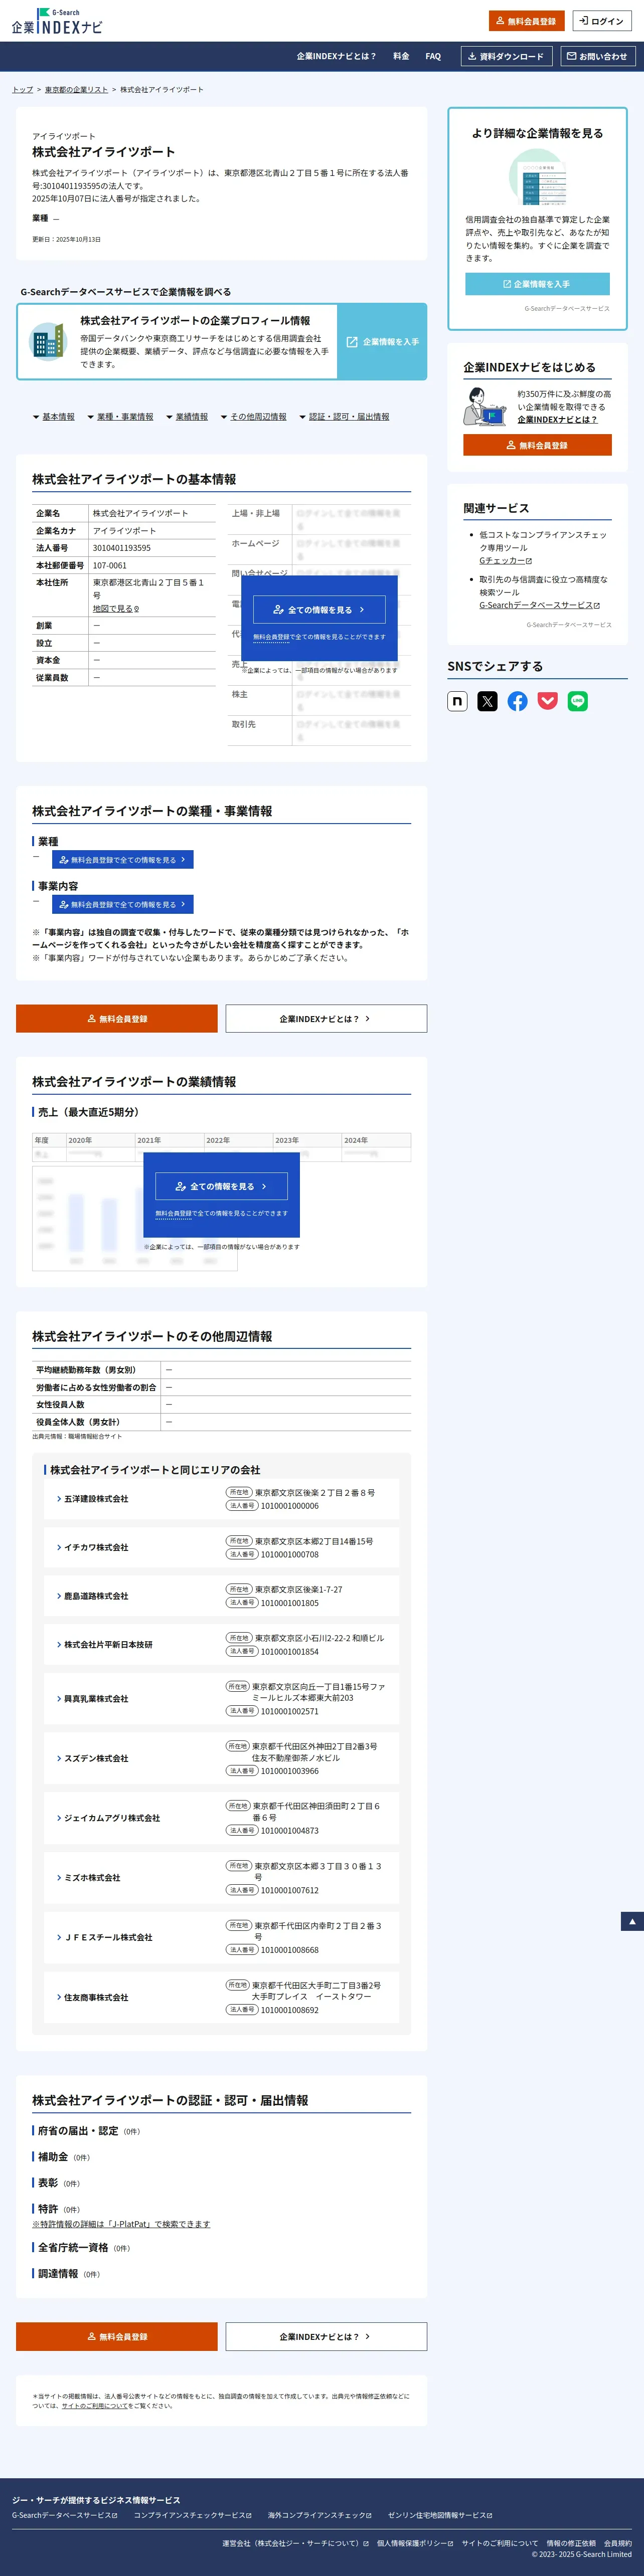Open footer コンプライアンスチェックサービス link

pyautogui.click(x=192, y=2515)
